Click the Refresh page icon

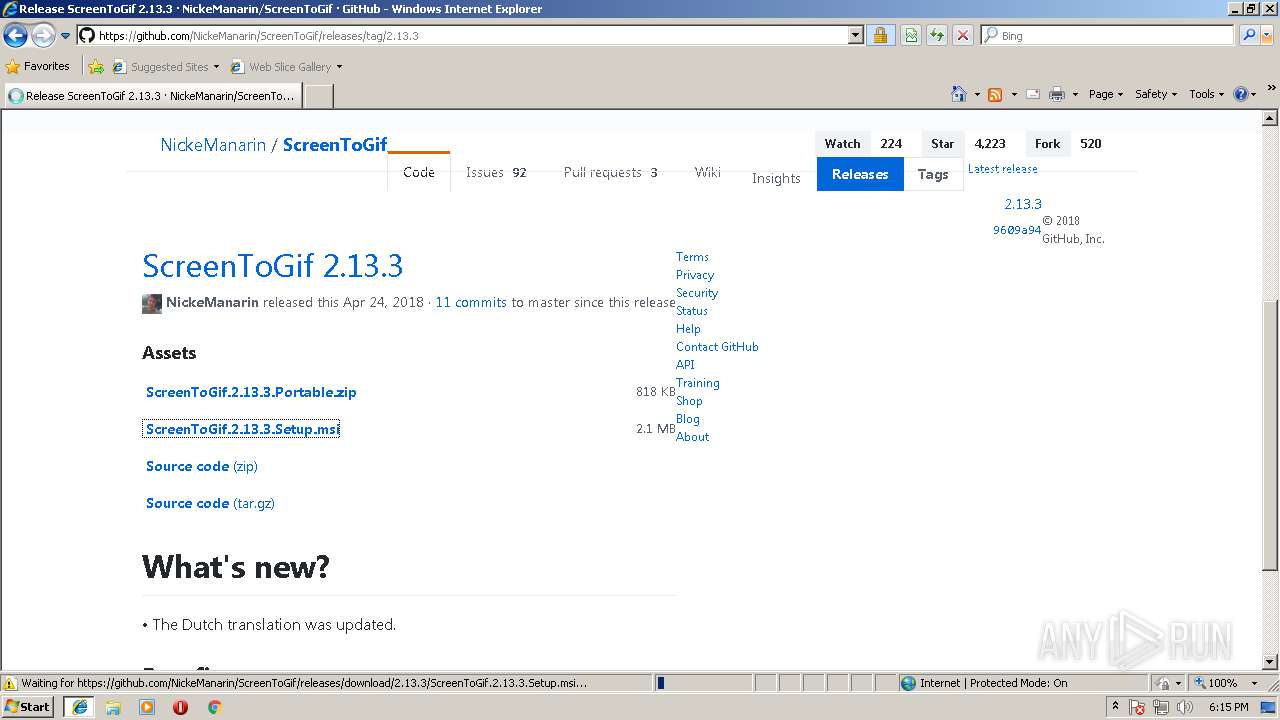(937, 35)
